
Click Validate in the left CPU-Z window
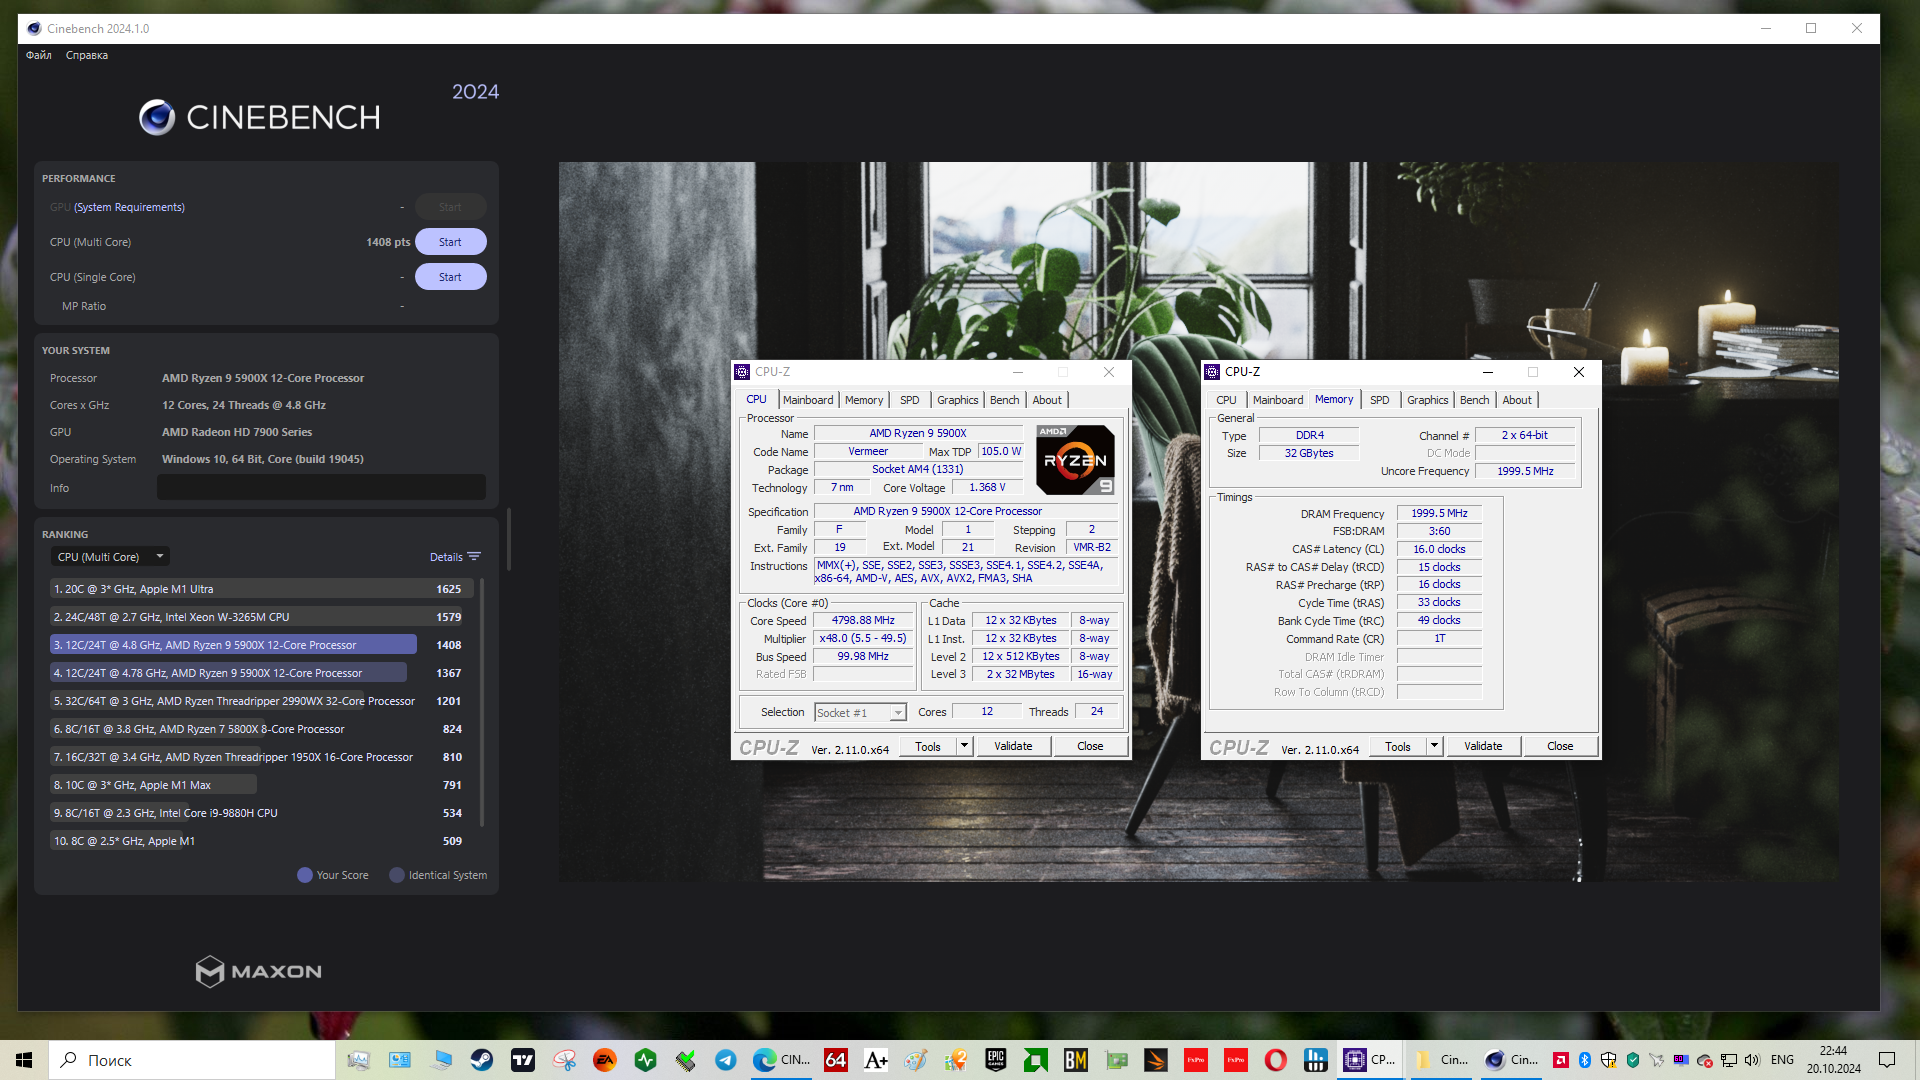click(1013, 746)
